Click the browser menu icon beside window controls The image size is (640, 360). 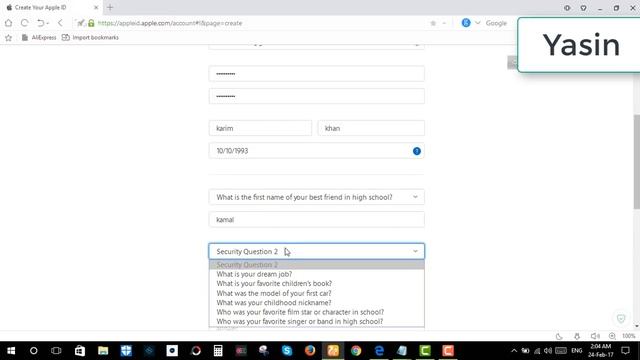567,8
